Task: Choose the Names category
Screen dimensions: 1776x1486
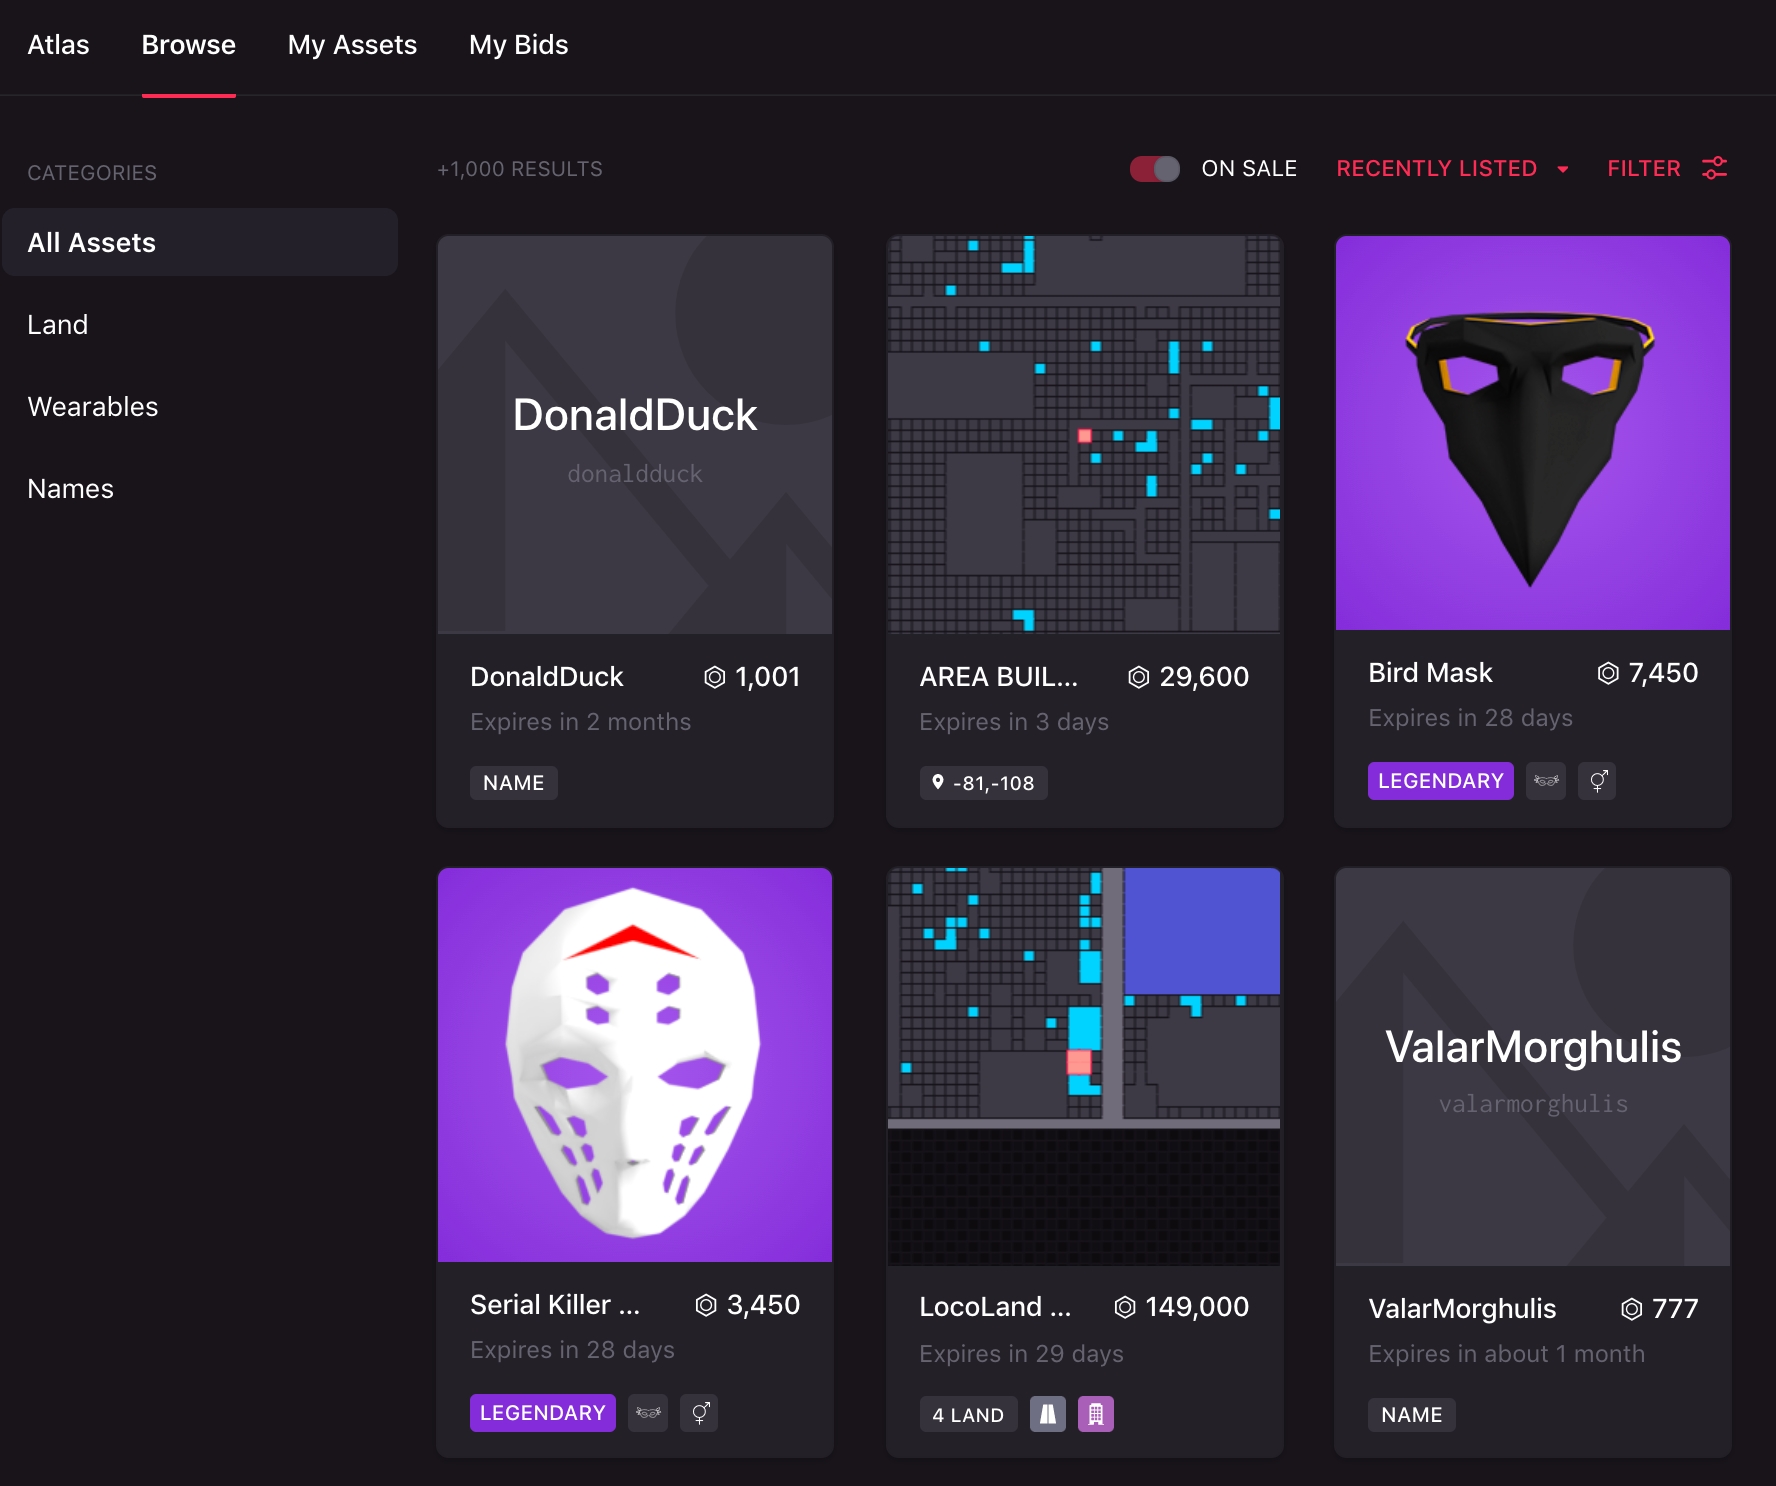Action: [x=71, y=489]
